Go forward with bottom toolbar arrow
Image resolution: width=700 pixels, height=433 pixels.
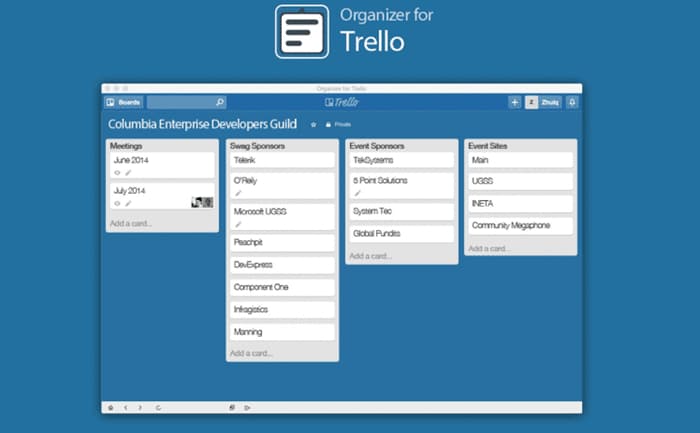click(140, 408)
